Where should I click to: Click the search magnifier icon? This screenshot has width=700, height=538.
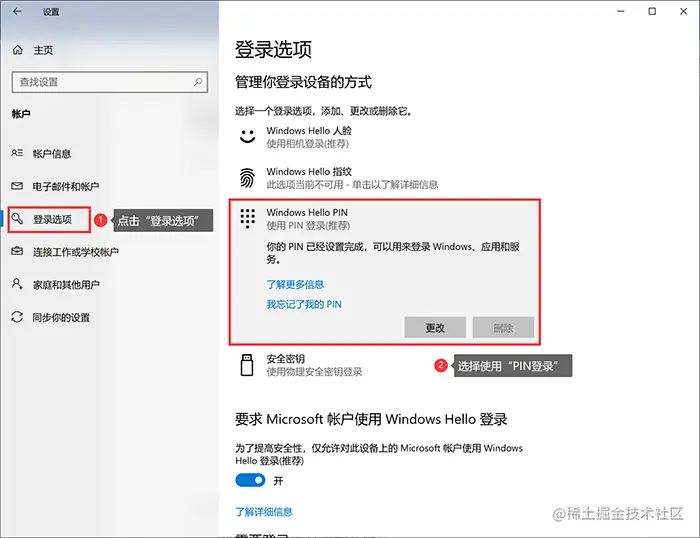pyautogui.click(x=198, y=82)
